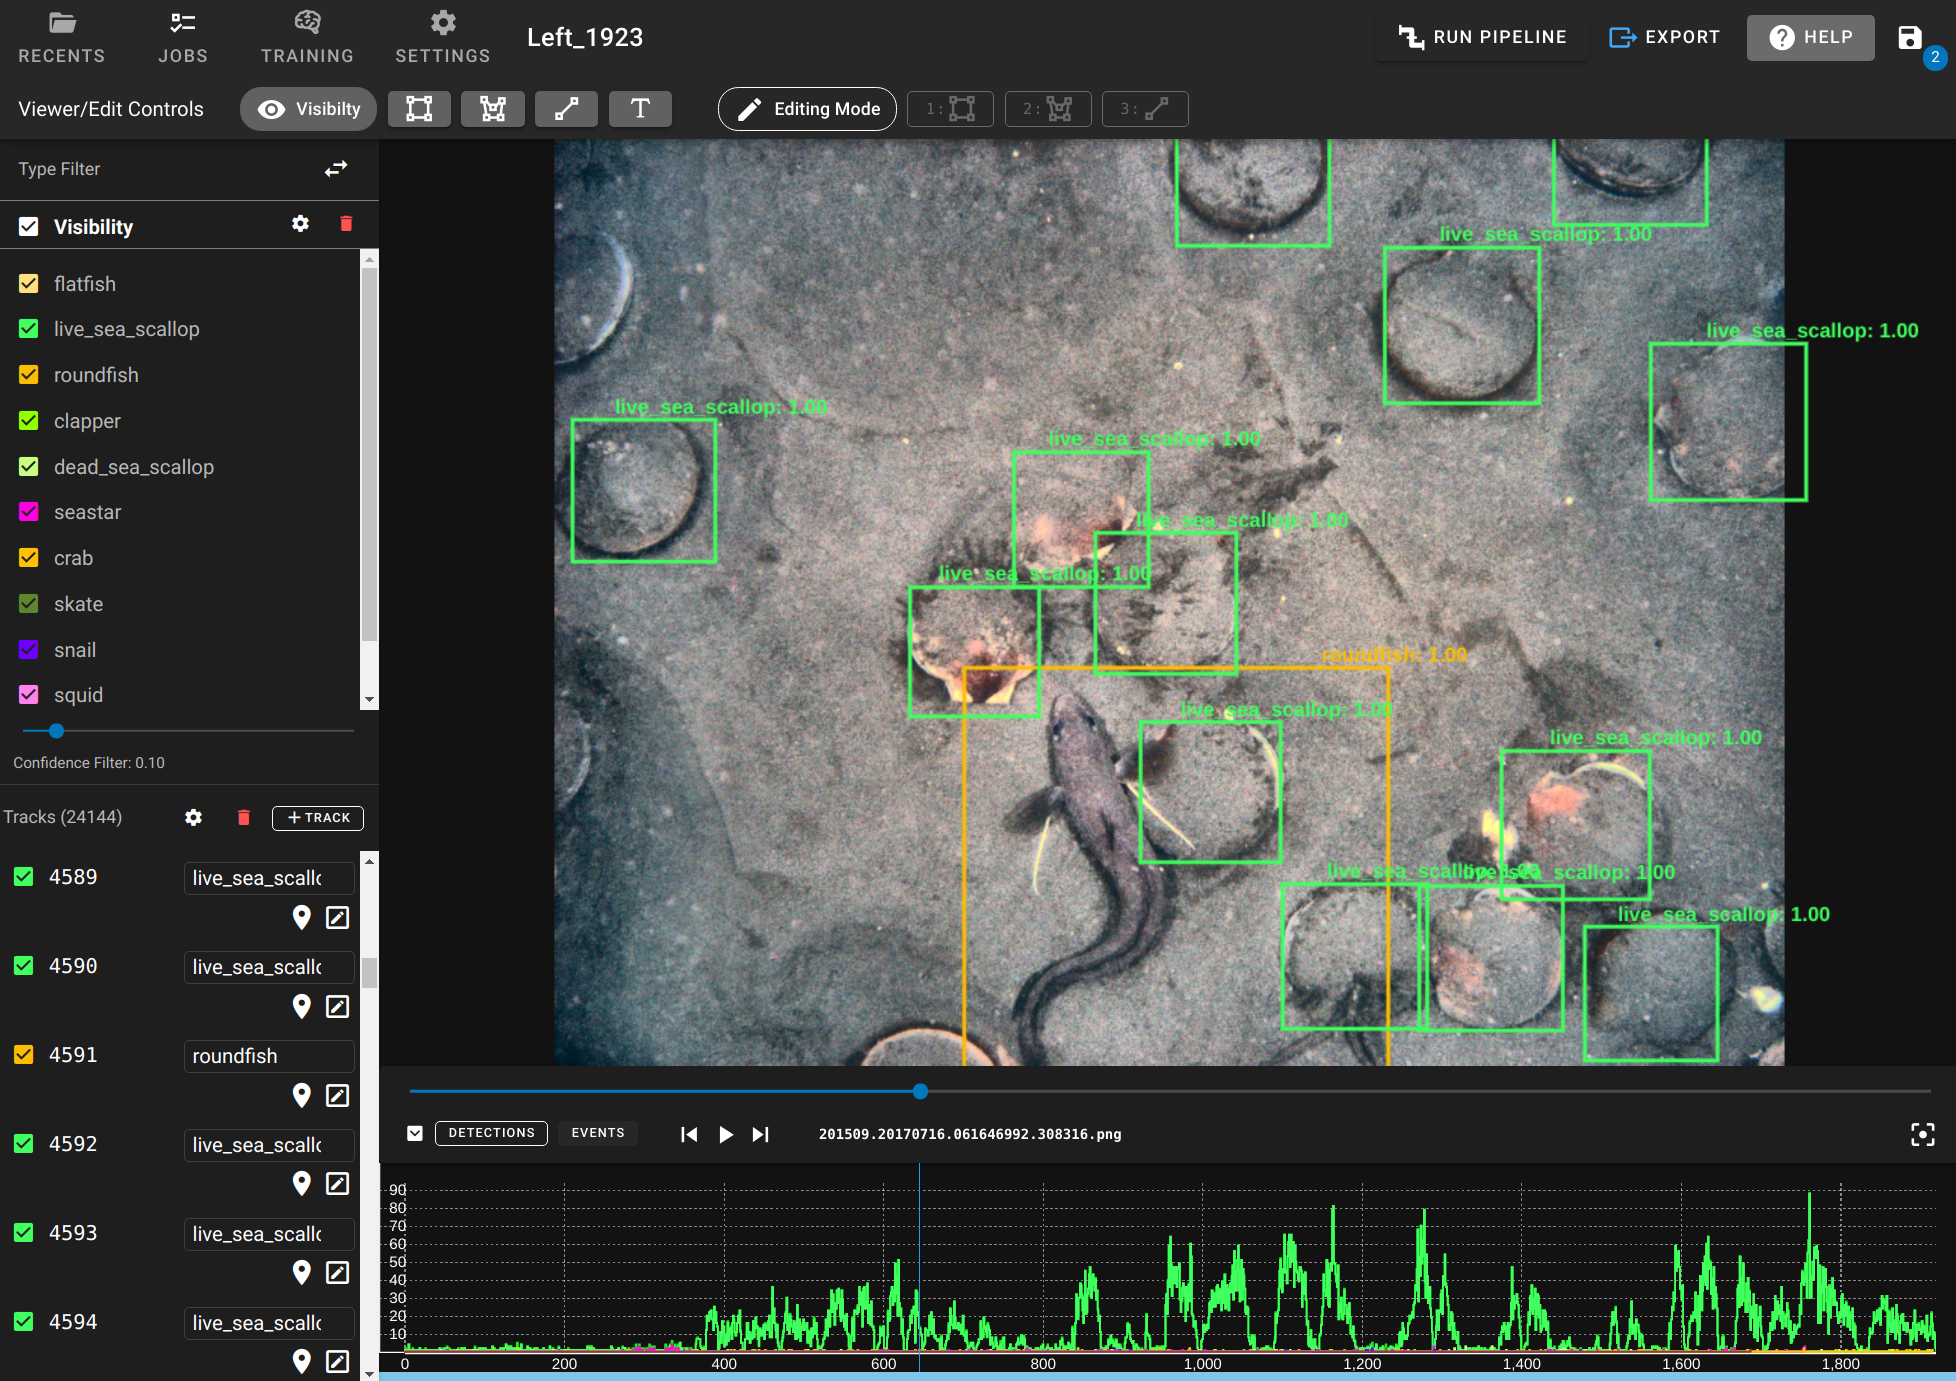This screenshot has height=1381, width=1956.
Task: Click the delete tracks trash icon
Action: pos(244,818)
